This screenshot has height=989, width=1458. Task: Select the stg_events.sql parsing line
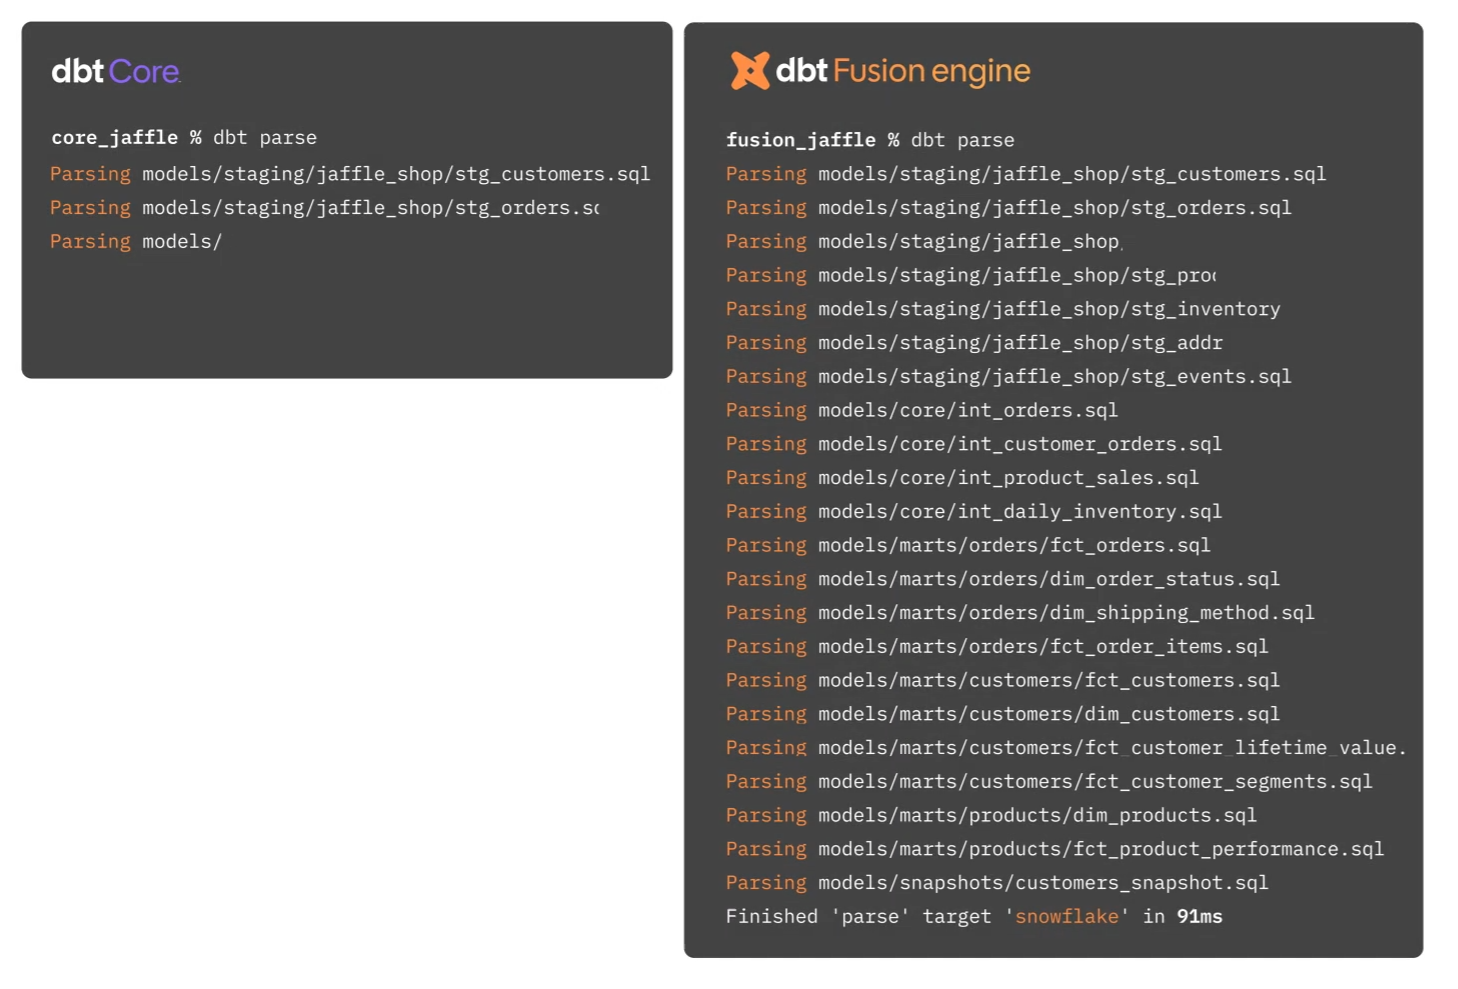[x=1008, y=377]
